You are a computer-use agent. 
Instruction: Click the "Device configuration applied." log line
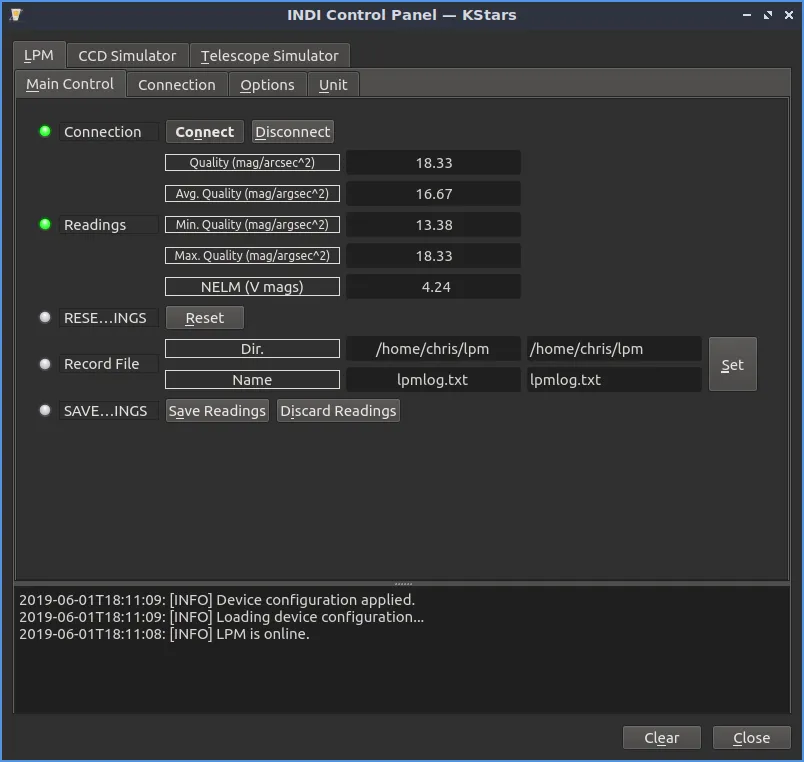[217, 599]
